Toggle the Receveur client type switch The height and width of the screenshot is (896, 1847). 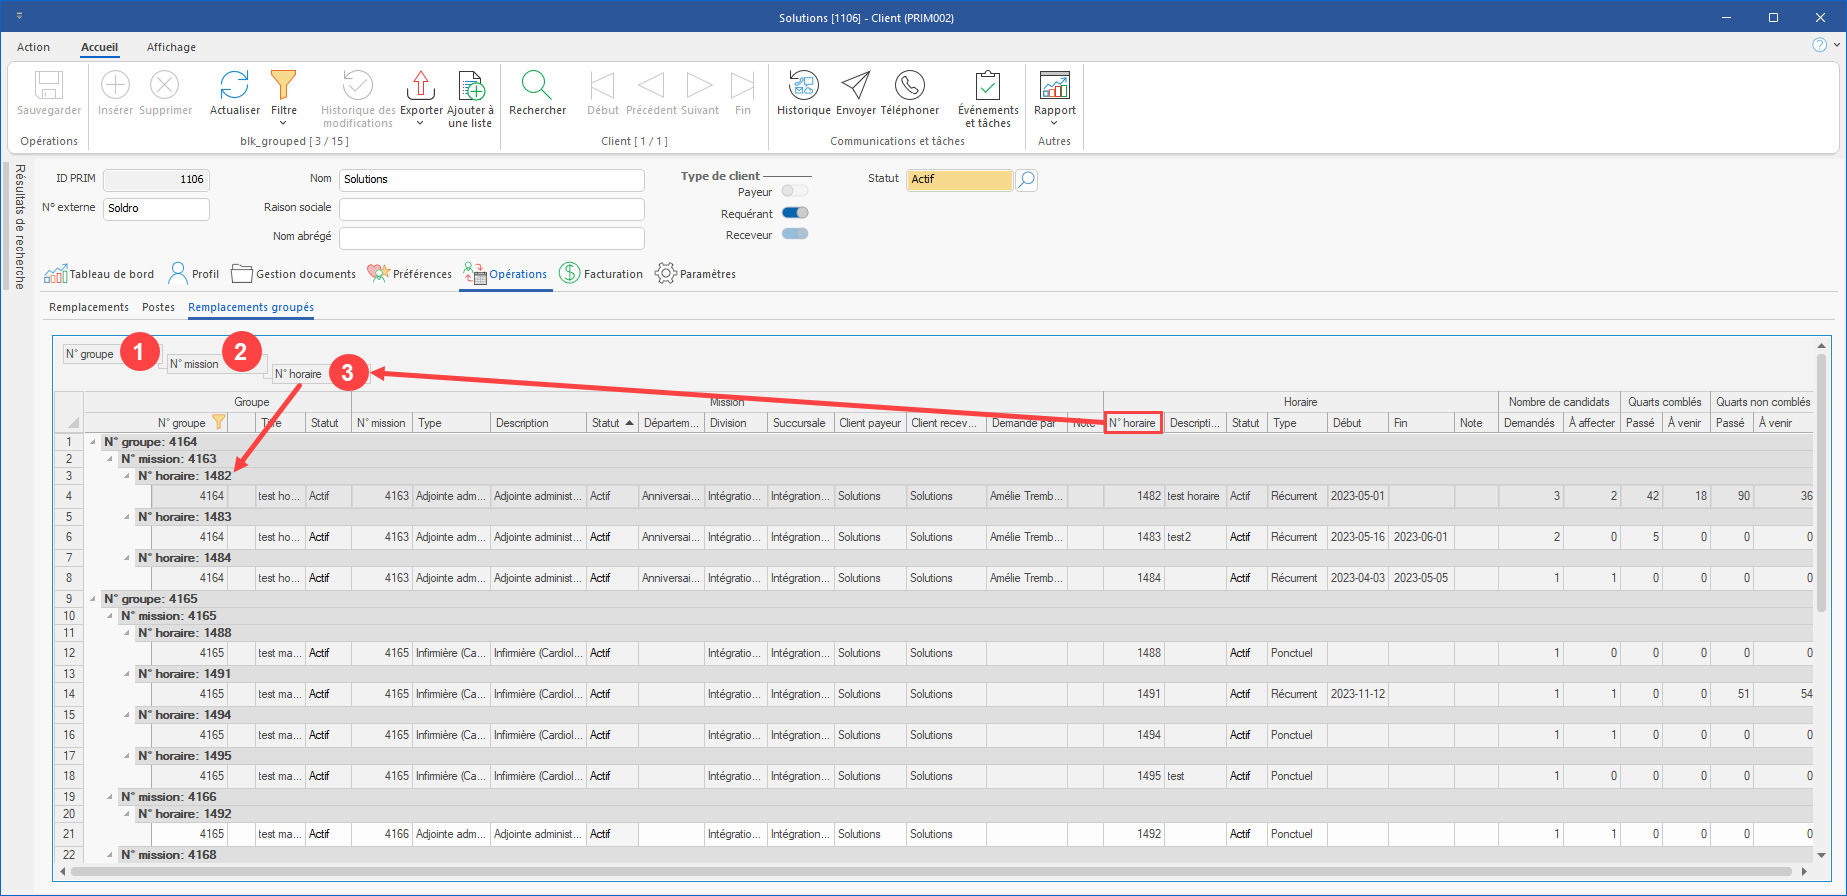tap(795, 234)
